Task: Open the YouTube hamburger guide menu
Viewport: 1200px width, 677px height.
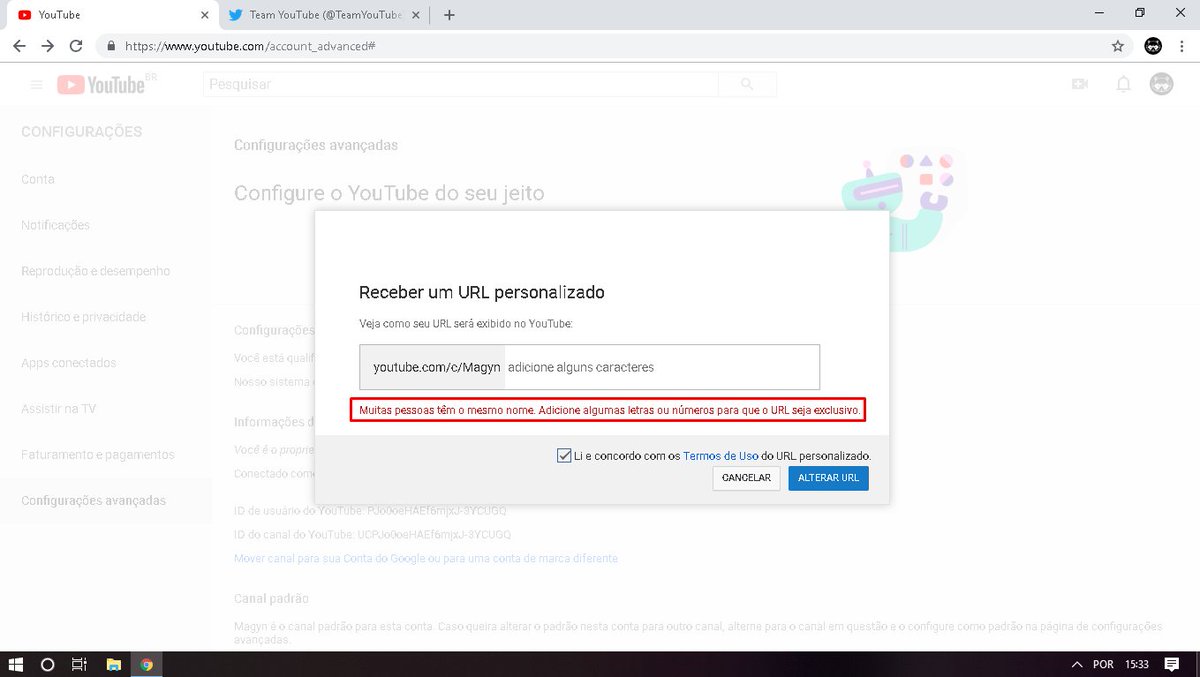Action: pyautogui.click(x=36, y=85)
